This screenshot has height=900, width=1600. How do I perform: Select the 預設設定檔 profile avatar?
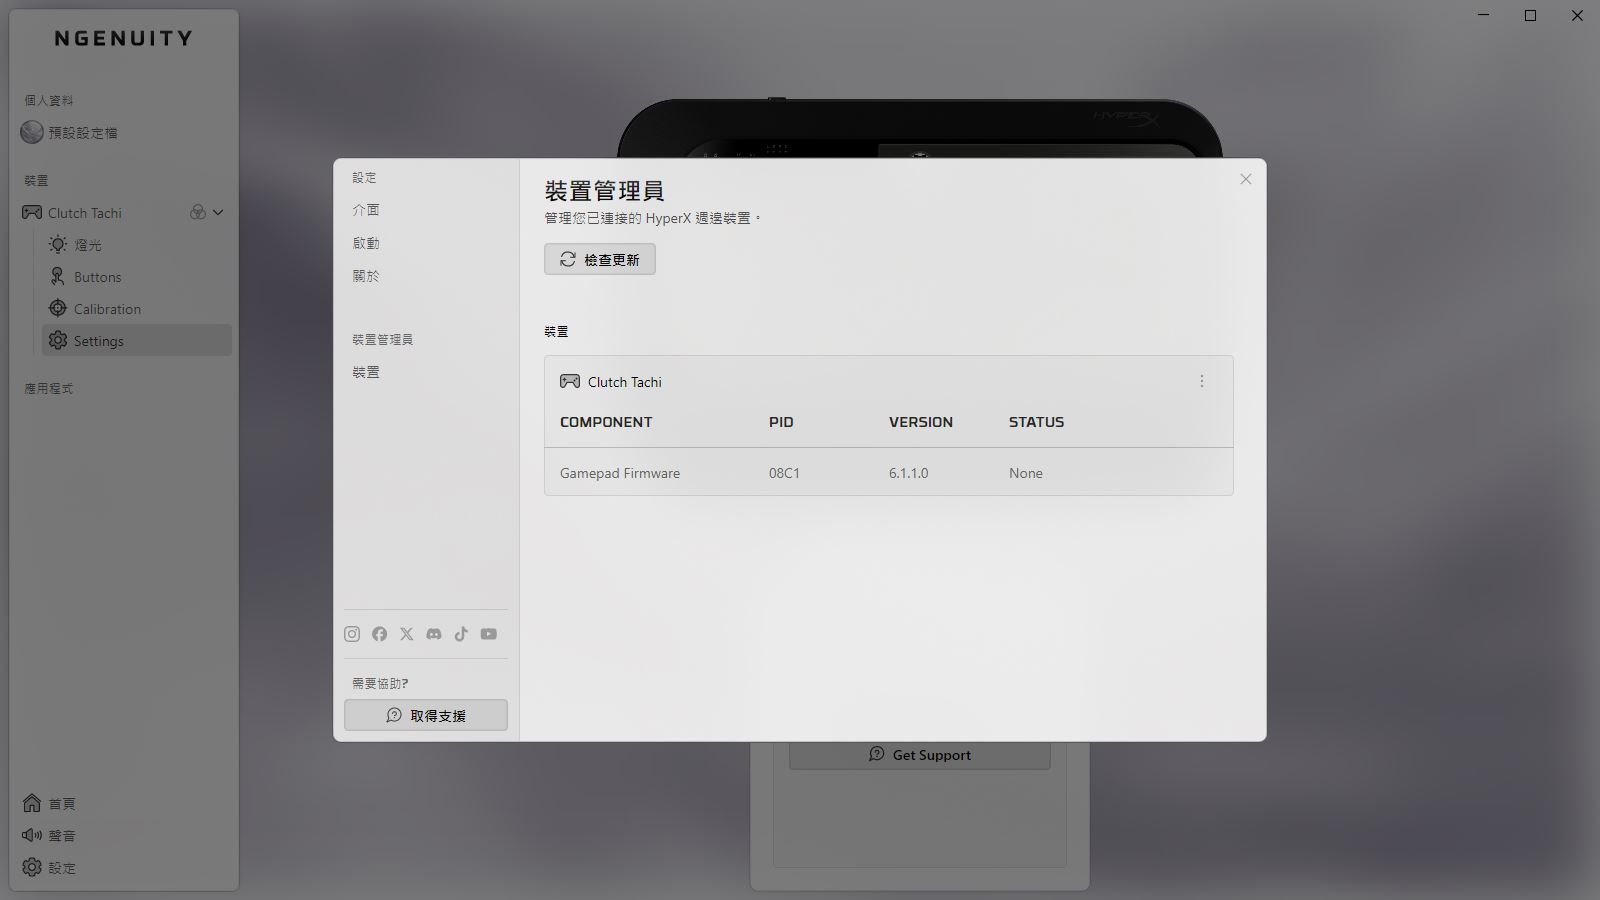coord(32,132)
